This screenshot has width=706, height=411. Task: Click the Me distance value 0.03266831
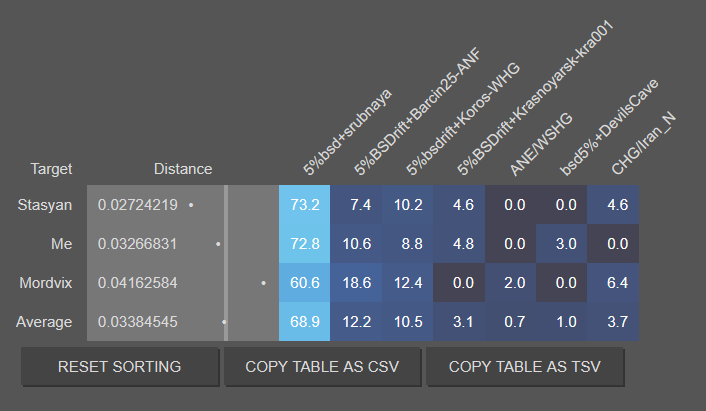(x=137, y=244)
